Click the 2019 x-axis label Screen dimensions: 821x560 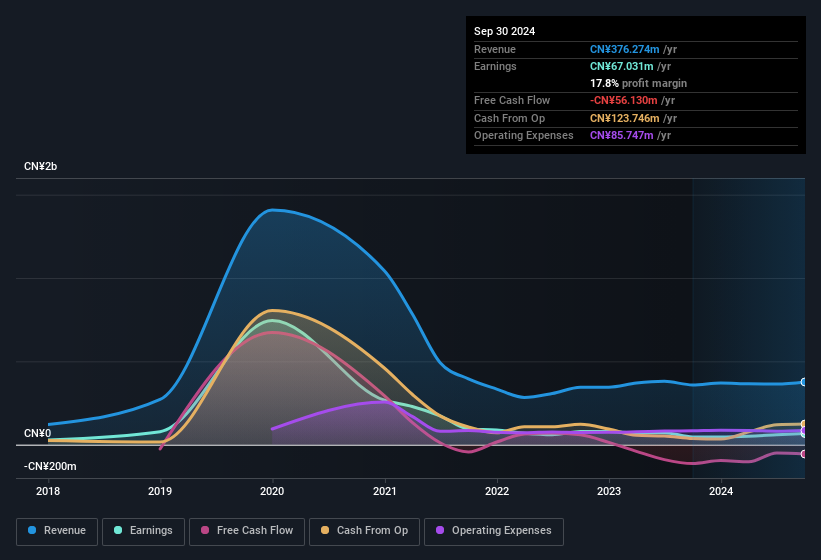[160, 491]
